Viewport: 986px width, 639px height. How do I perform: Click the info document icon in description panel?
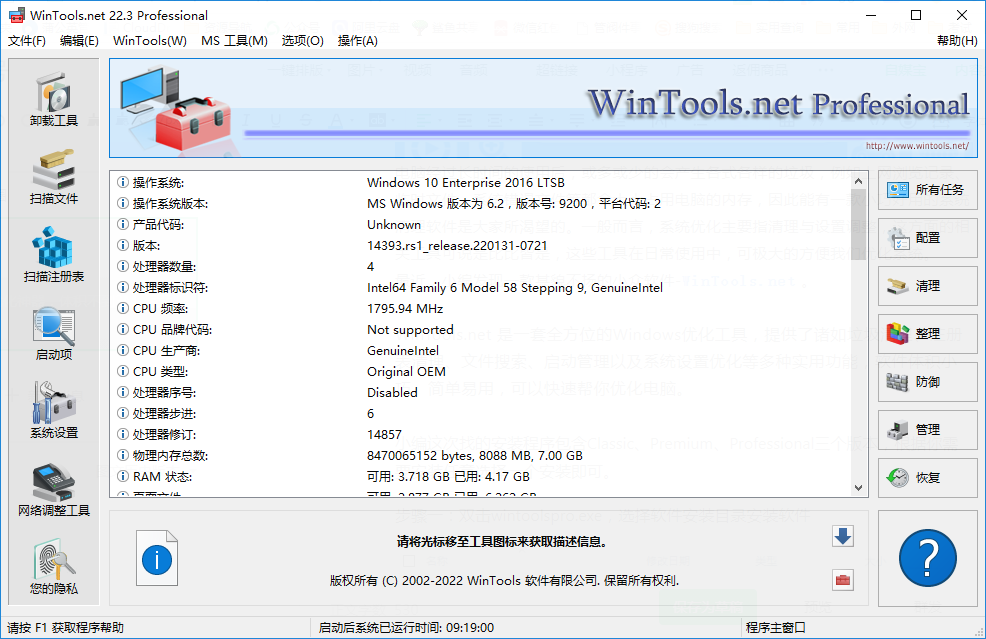coord(157,558)
